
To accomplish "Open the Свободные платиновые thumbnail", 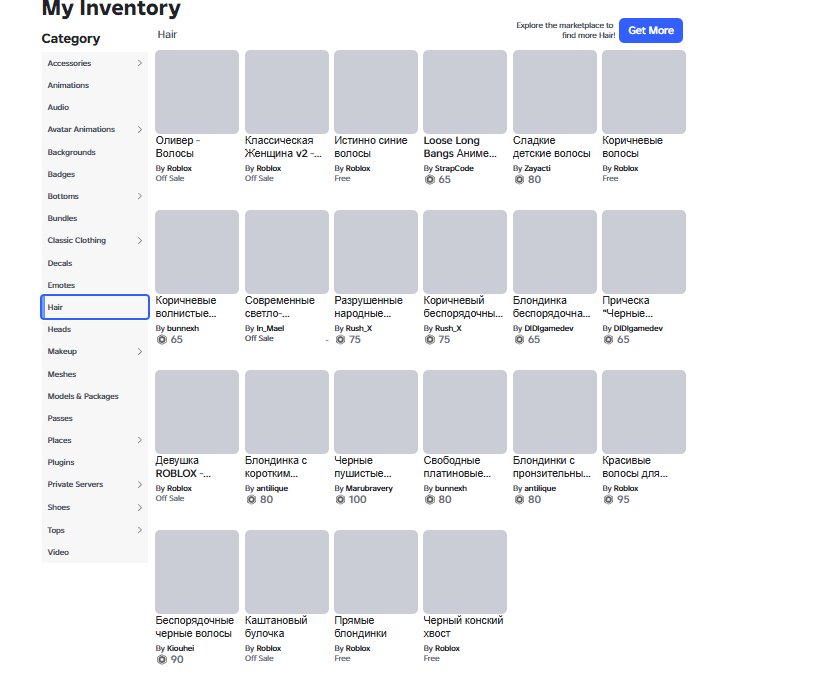I will pyautogui.click(x=465, y=412).
